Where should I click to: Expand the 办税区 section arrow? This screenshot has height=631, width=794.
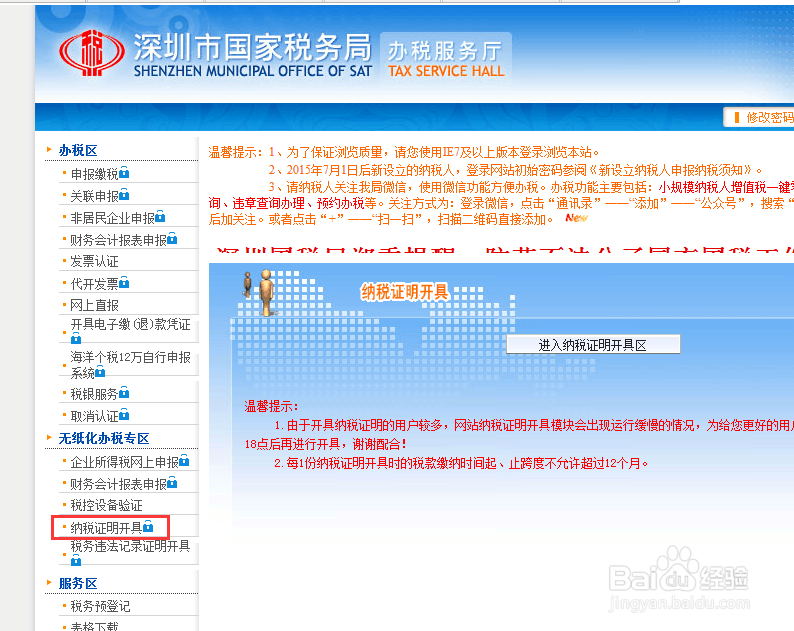click(x=49, y=149)
